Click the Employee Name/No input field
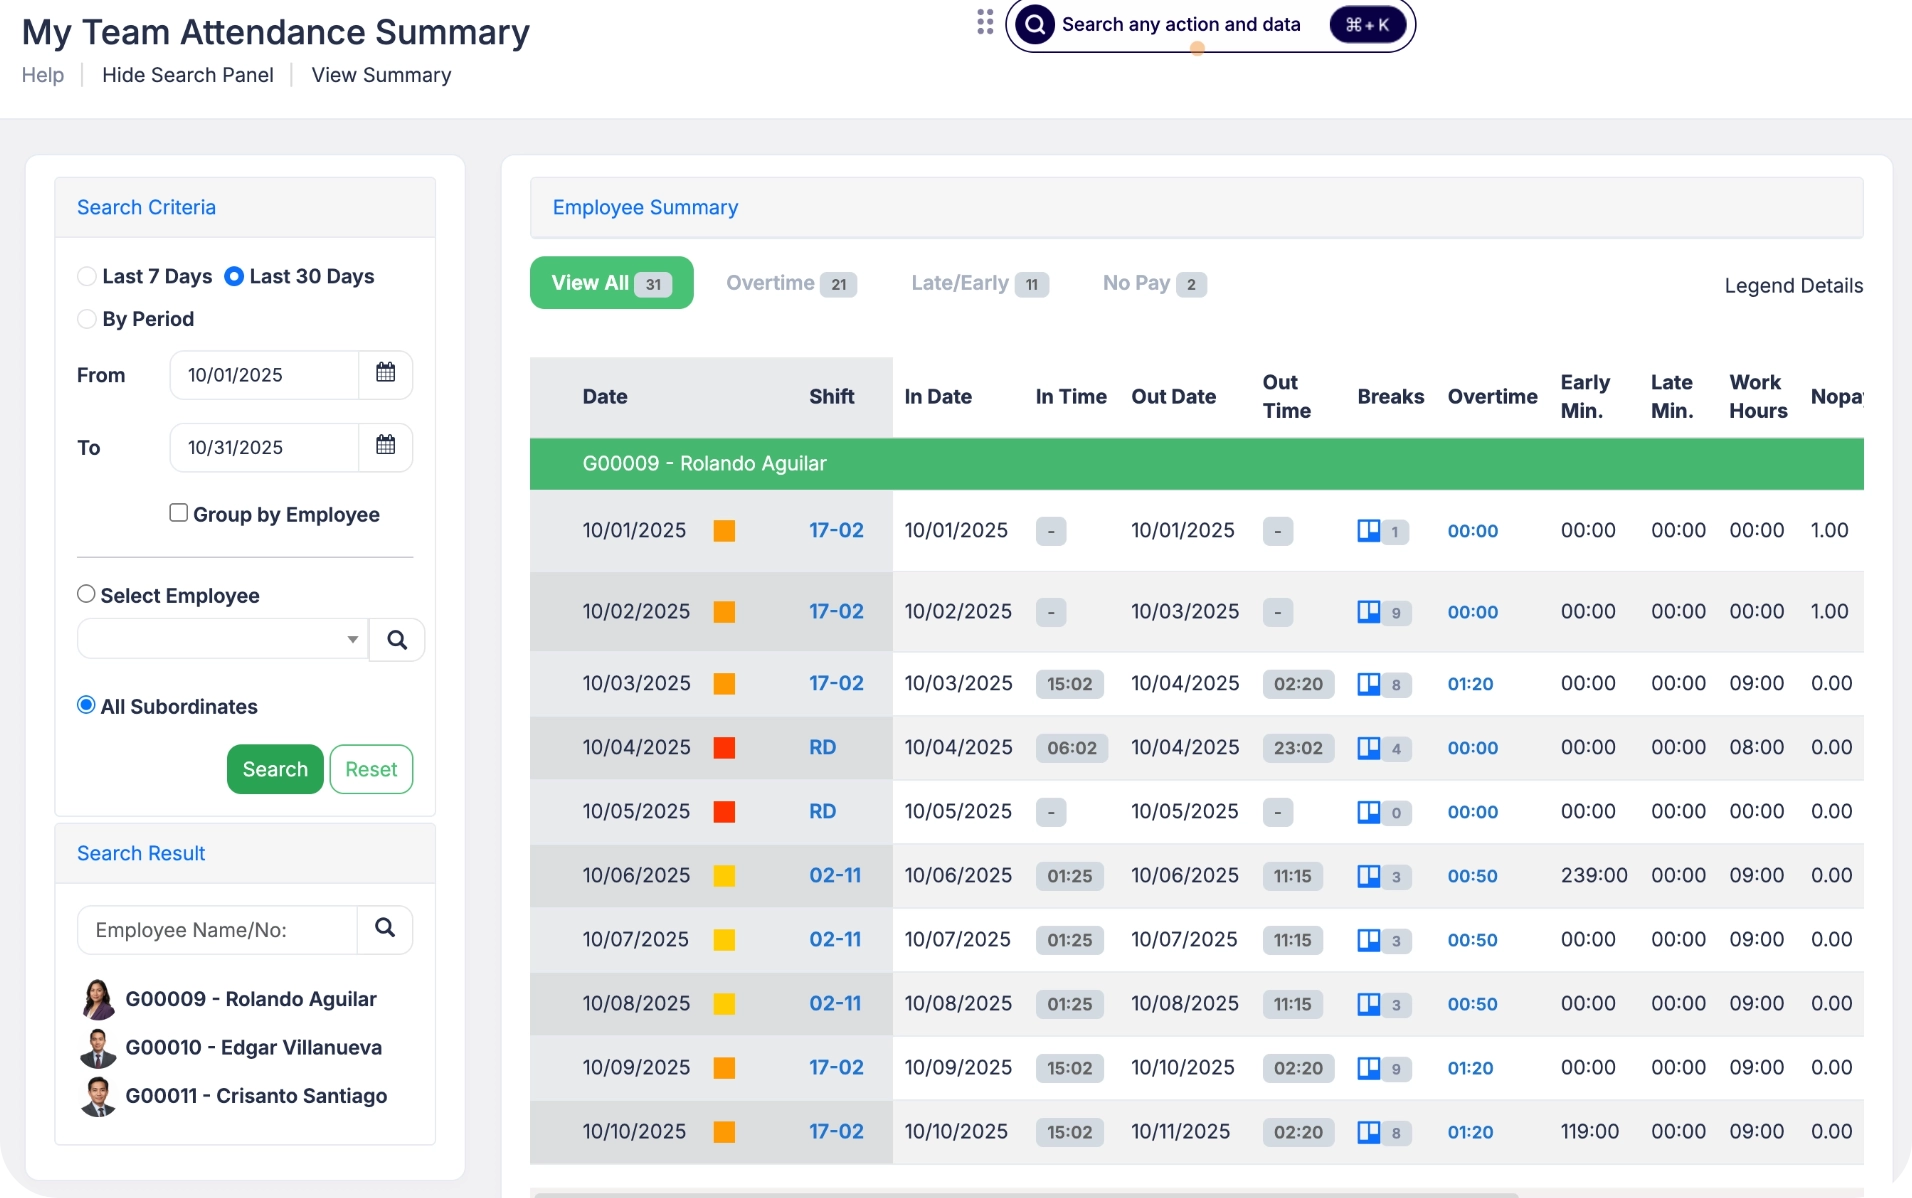1912x1198 pixels. coord(217,930)
